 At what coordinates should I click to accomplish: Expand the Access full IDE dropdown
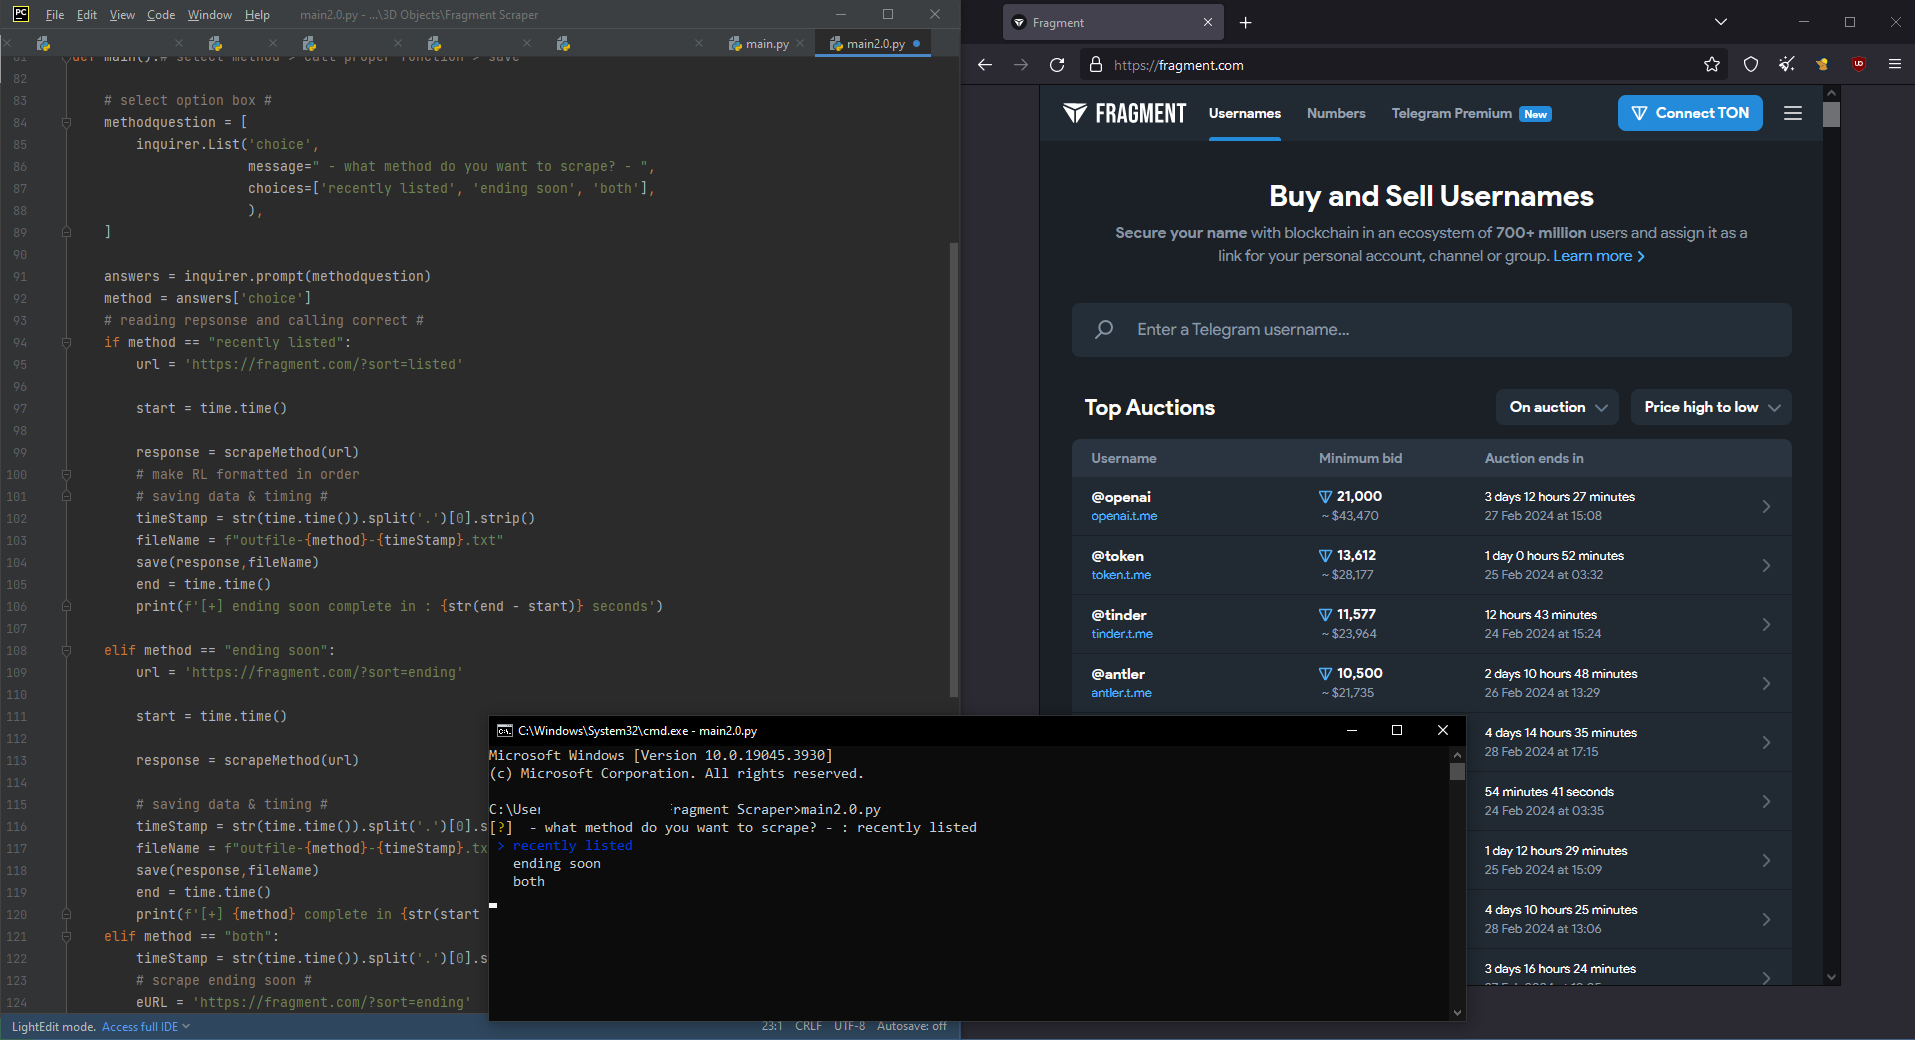coord(146,1026)
